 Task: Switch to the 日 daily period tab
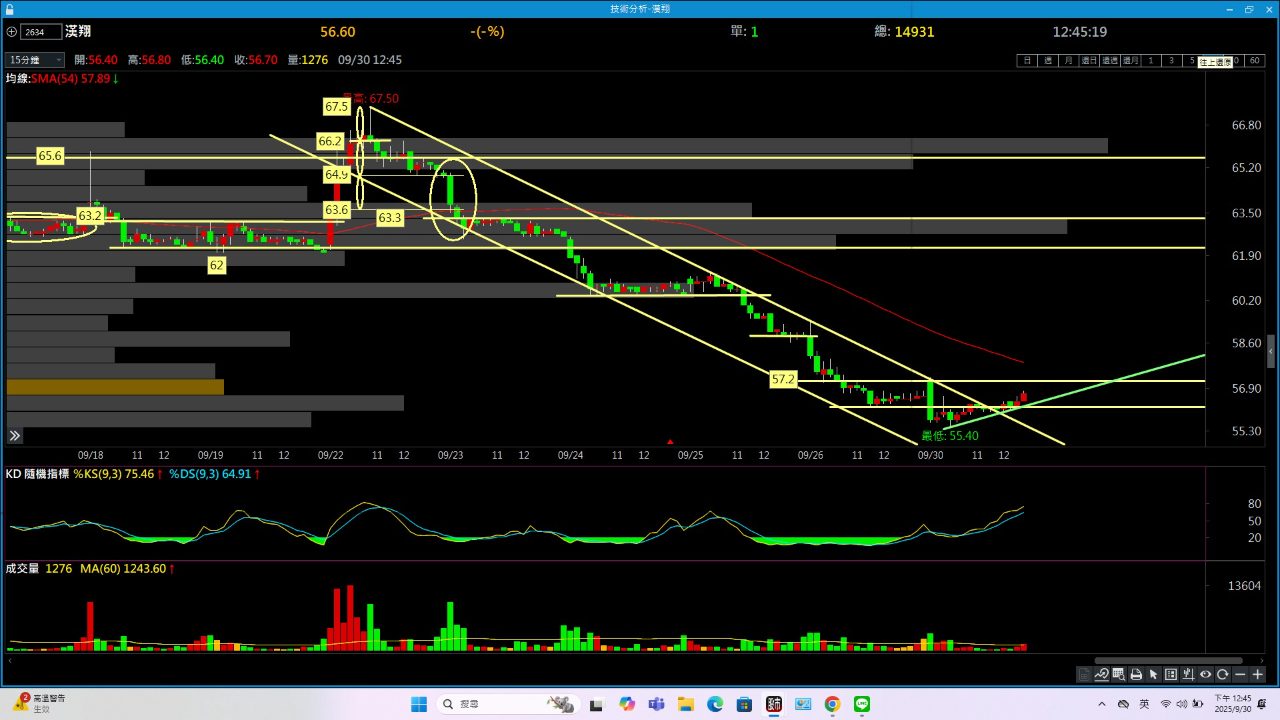pyautogui.click(x=1027, y=61)
